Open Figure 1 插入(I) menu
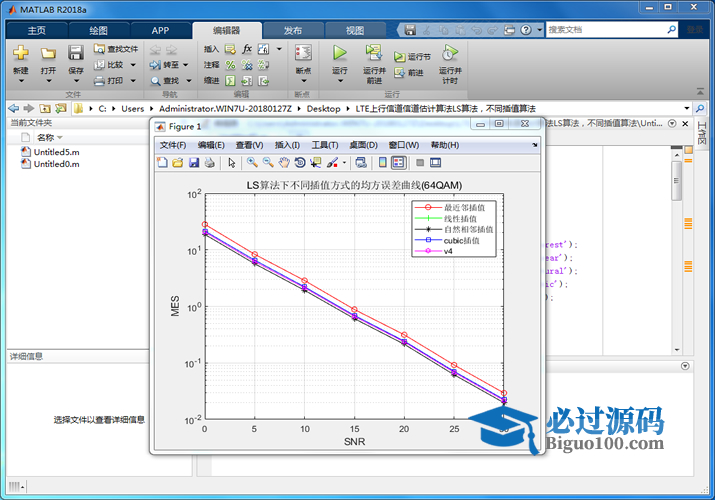 (x=287, y=145)
